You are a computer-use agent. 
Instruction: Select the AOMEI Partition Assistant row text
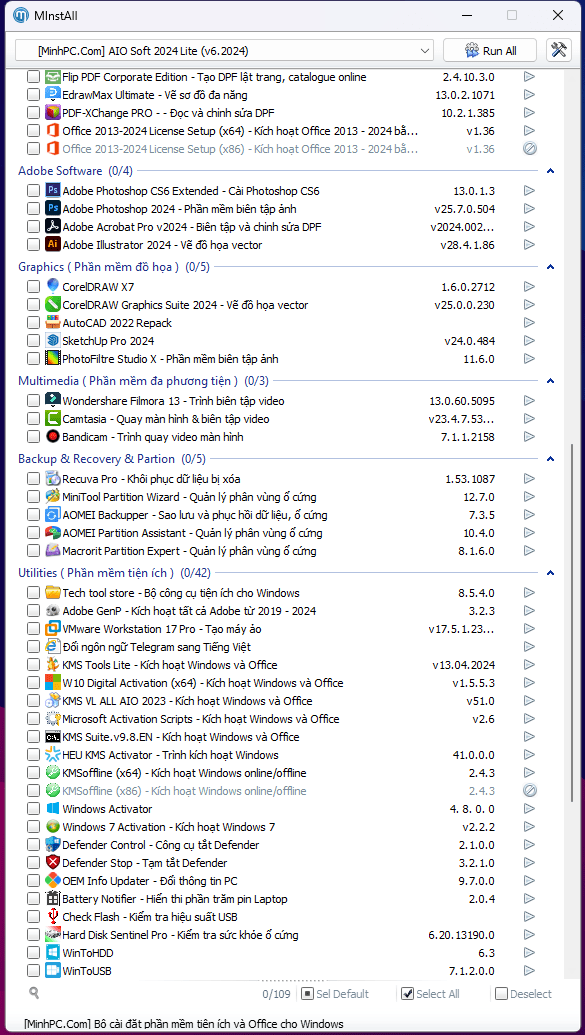(192, 532)
